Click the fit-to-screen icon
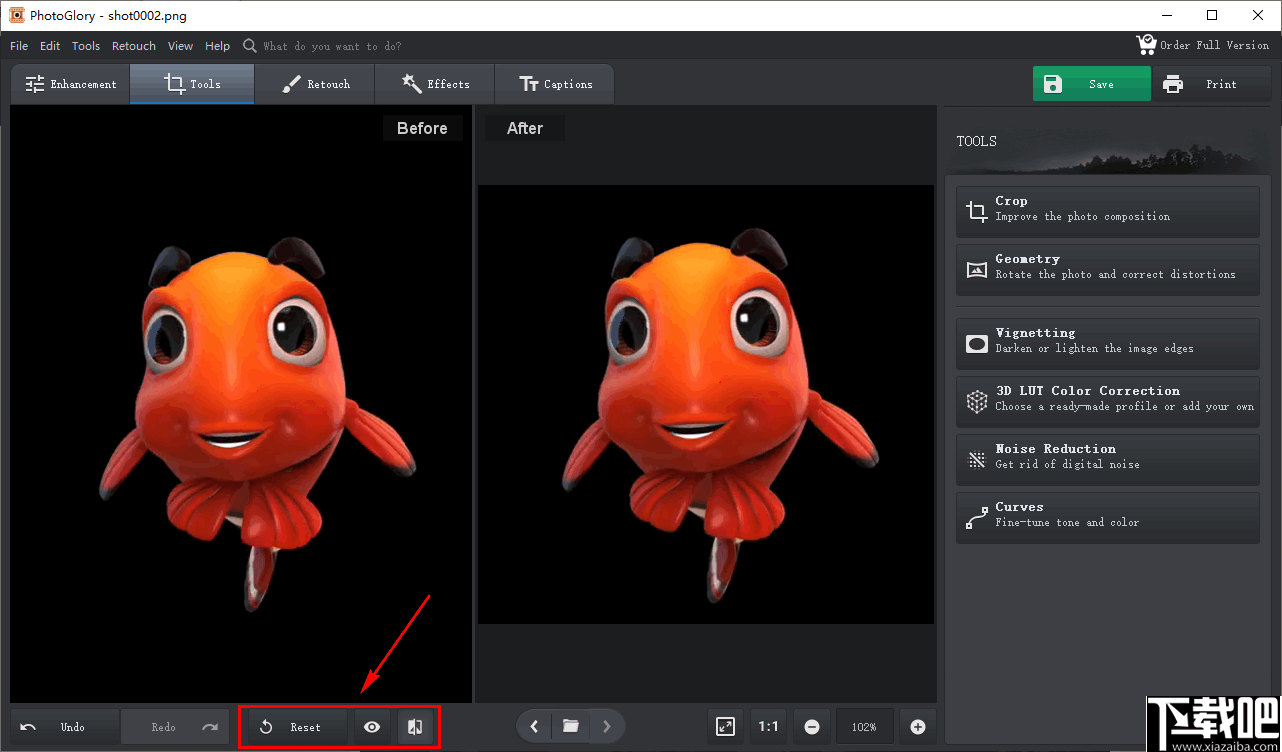1282x752 pixels. pos(725,727)
